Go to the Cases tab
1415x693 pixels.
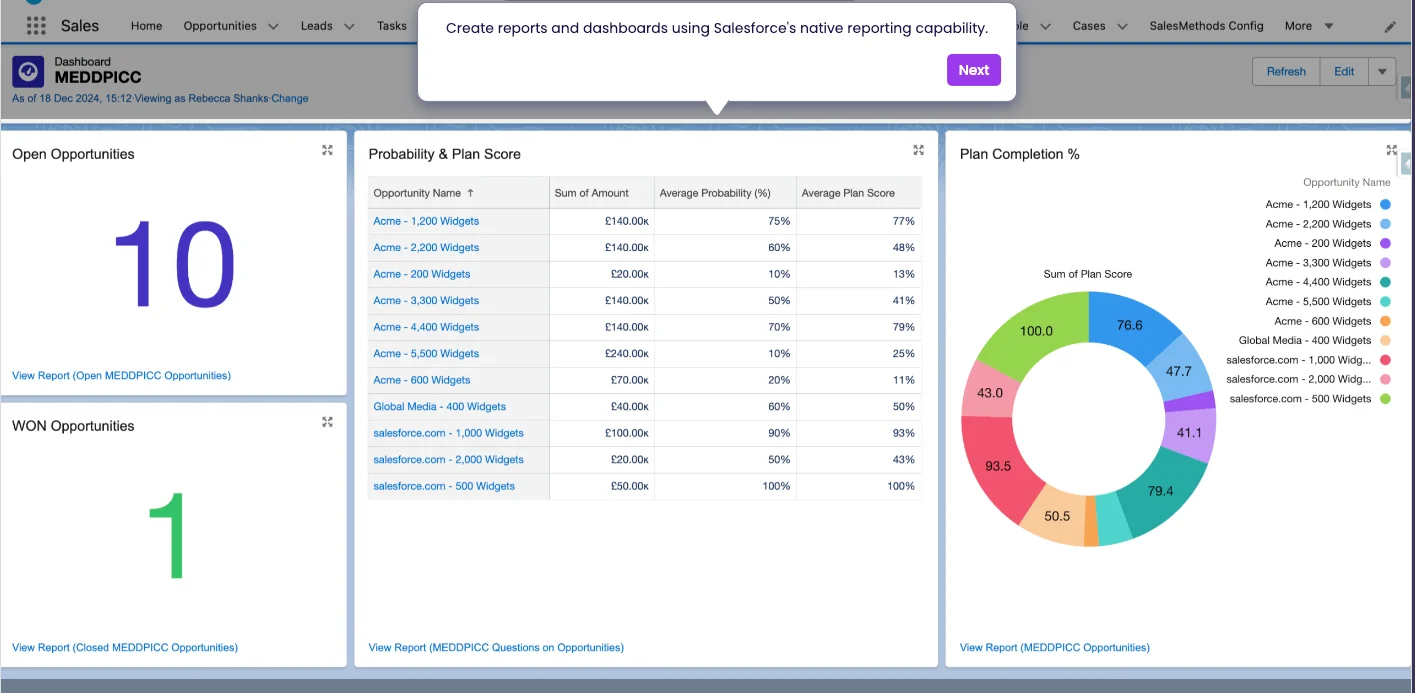click(x=1089, y=26)
